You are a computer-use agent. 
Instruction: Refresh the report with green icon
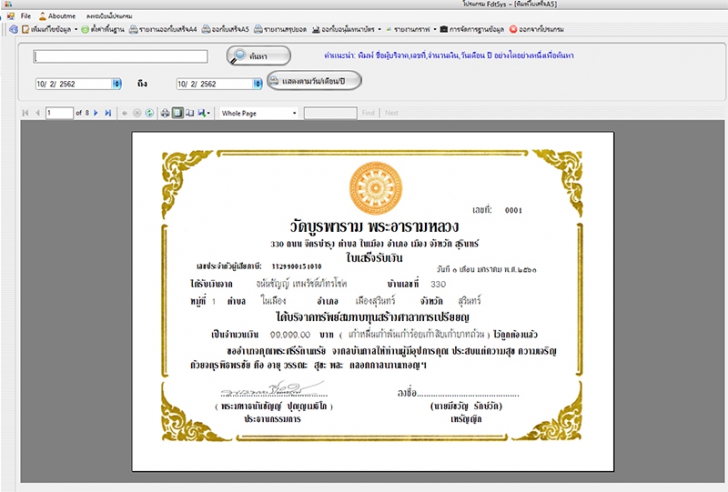pos(150,113)
